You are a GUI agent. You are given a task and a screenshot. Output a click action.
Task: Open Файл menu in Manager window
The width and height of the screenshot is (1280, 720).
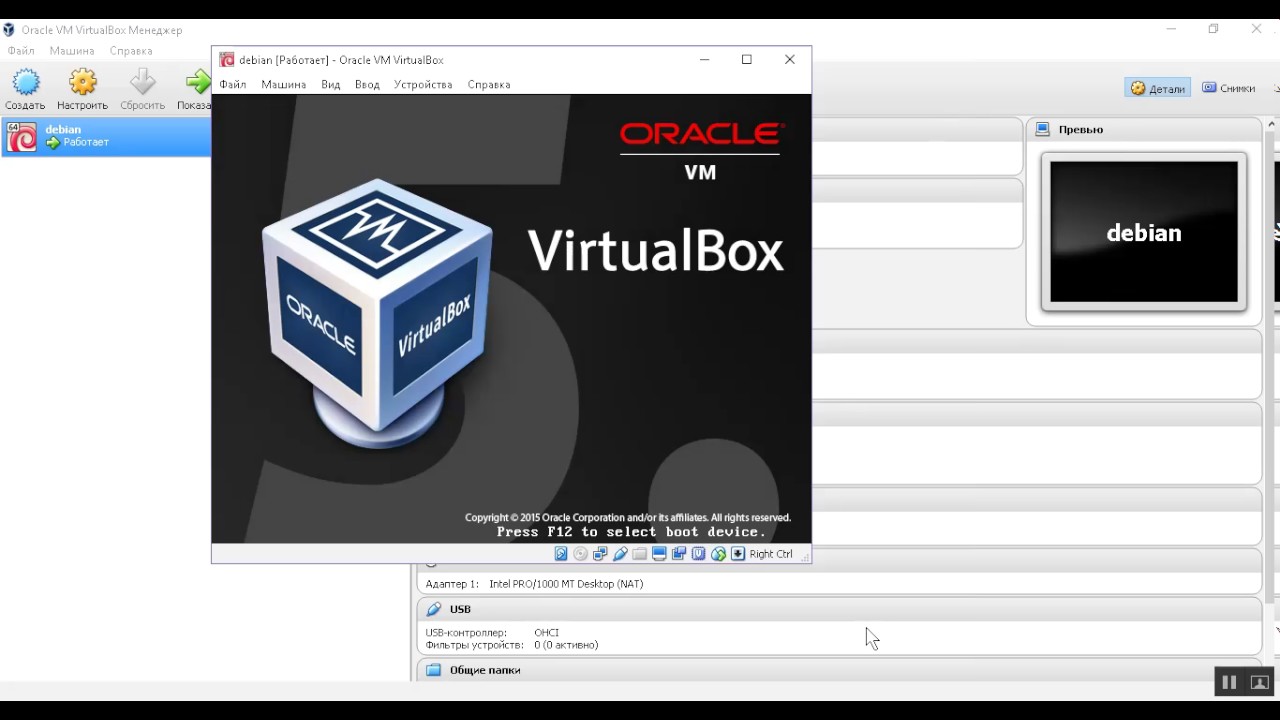point(21,51)
